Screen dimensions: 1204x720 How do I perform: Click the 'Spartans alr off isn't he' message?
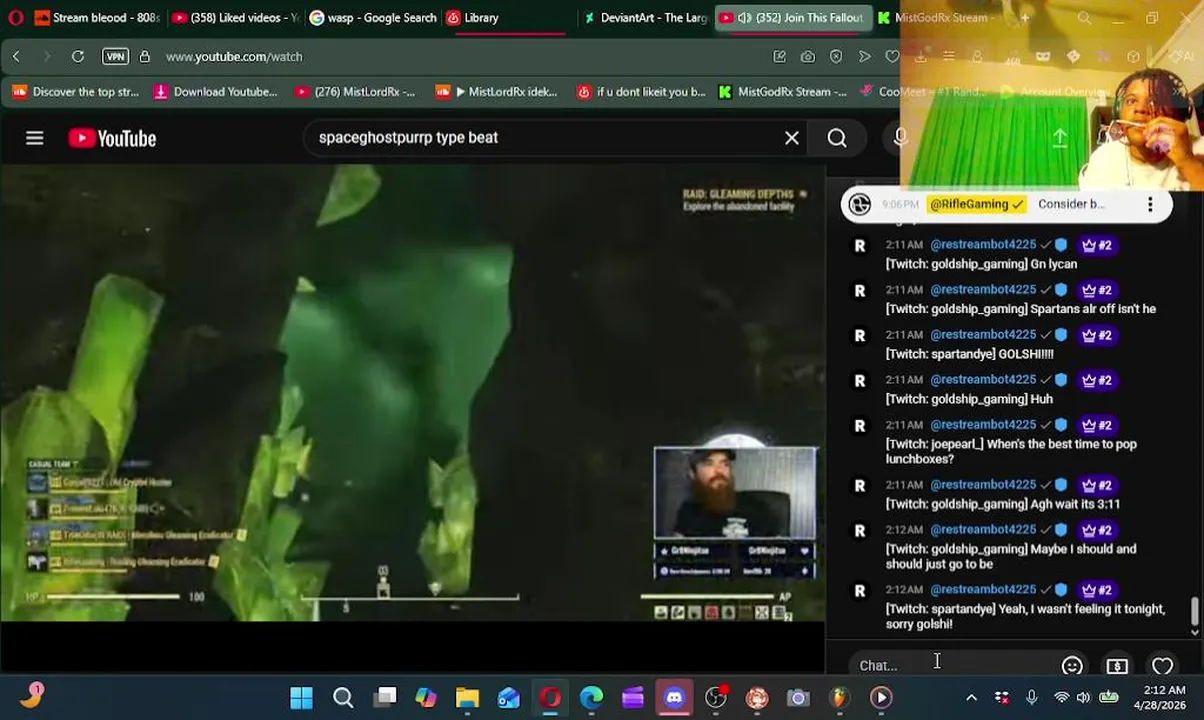click(x=1020, y=309)
